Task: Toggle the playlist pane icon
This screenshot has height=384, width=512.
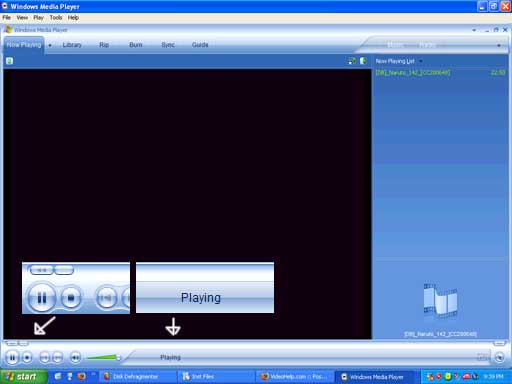Action: 363,61
